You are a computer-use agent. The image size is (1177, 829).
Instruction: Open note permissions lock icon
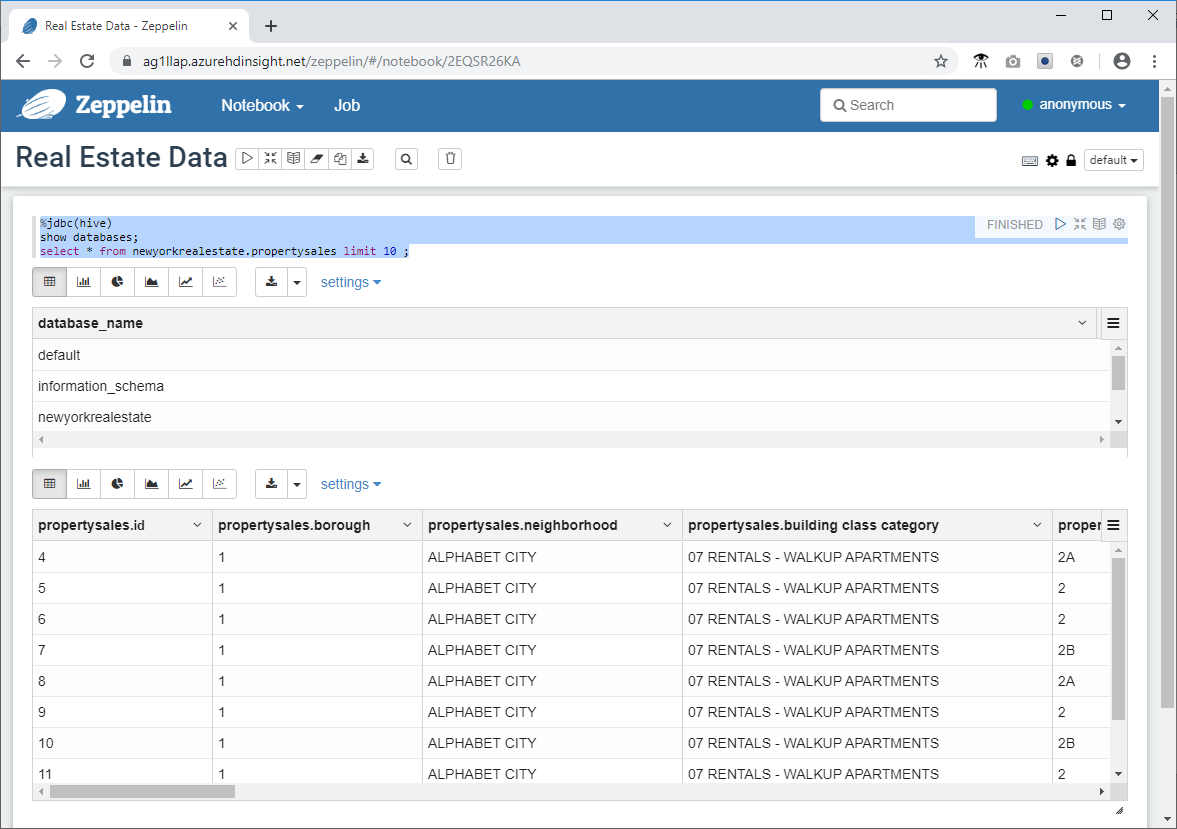1071,161
